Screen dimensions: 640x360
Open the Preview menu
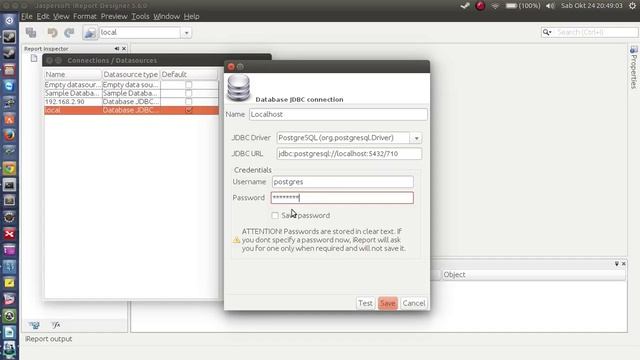[x=114, y=16]
